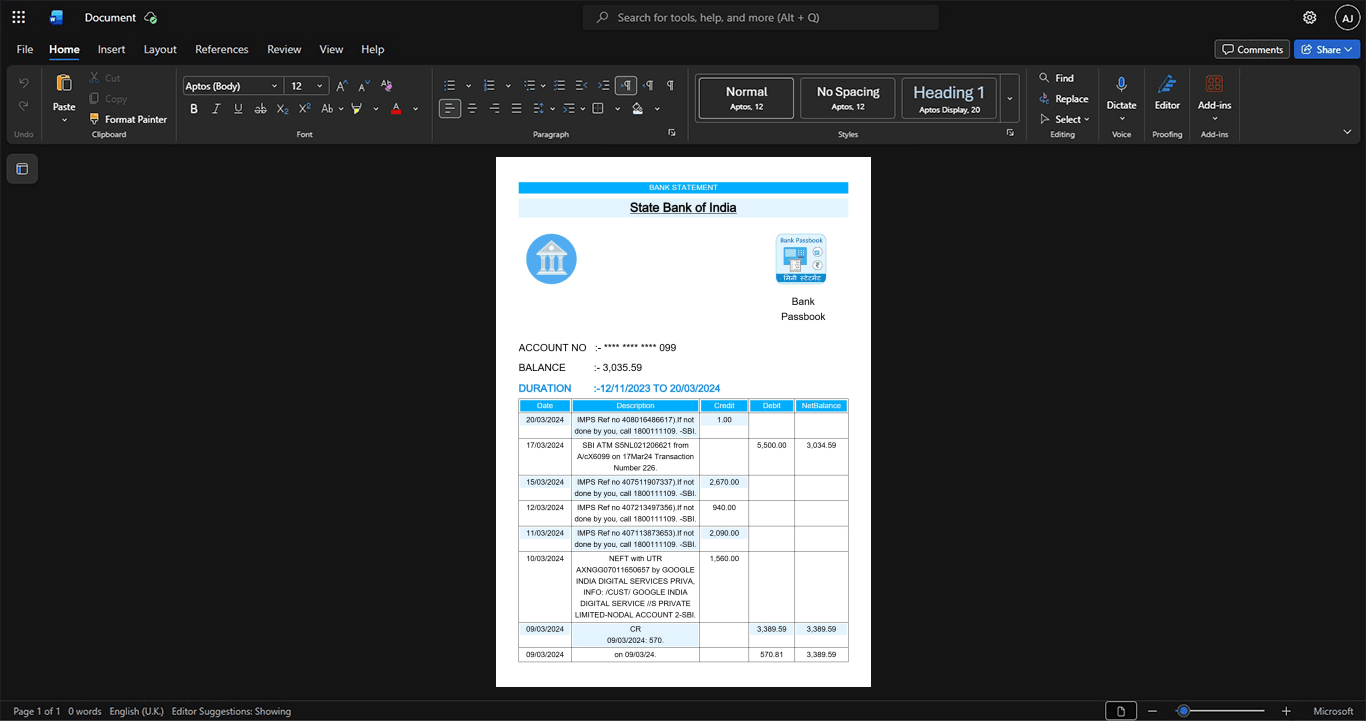This screenshot has width=1366, height=721.
Task: Insert a bulleted list
Action: pyautogui.click(x=450, y=86)
